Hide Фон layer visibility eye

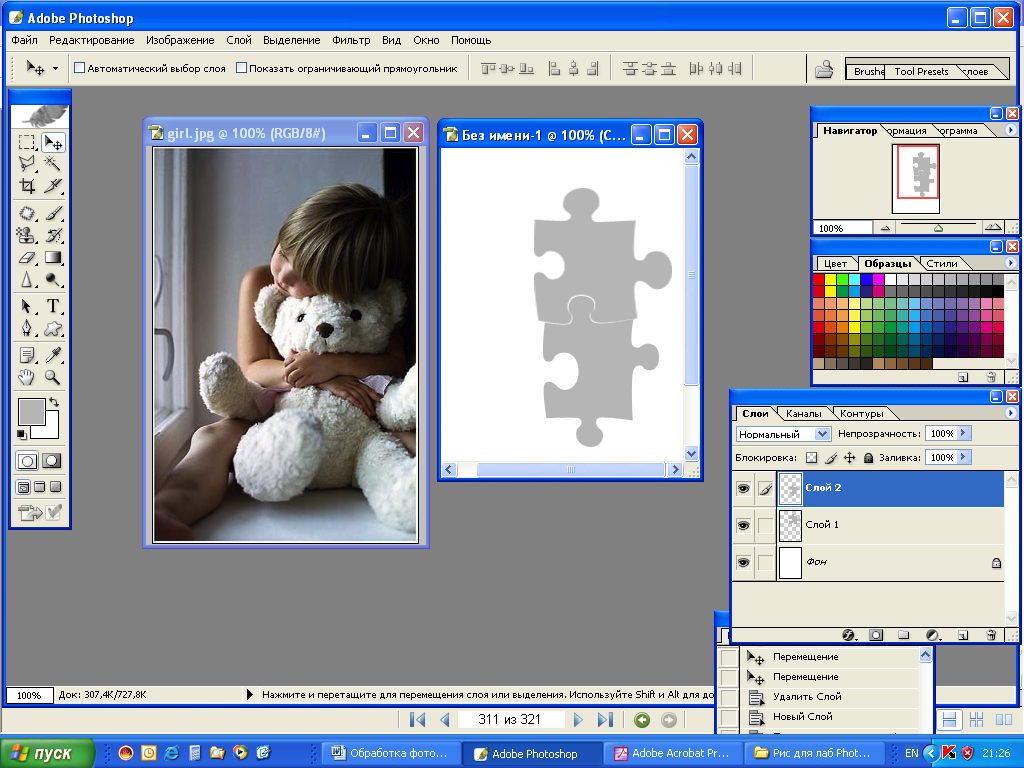[743, 562]
